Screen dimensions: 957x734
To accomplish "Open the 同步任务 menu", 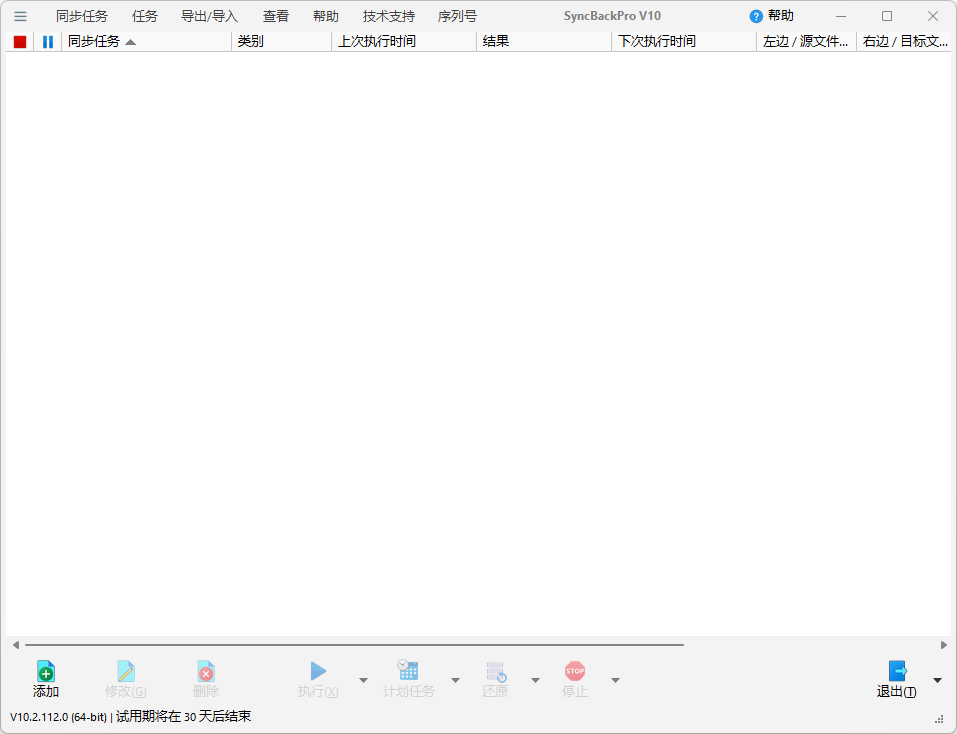I will coord(82,16).
